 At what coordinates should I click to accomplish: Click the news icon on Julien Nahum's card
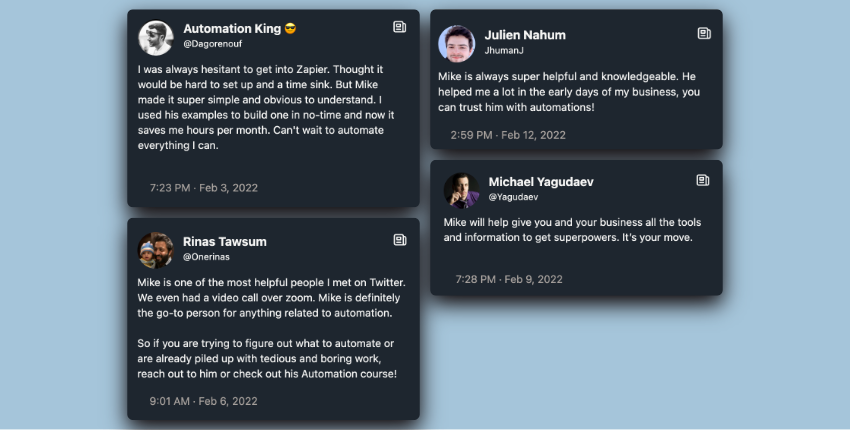click(x=704, y=33)
